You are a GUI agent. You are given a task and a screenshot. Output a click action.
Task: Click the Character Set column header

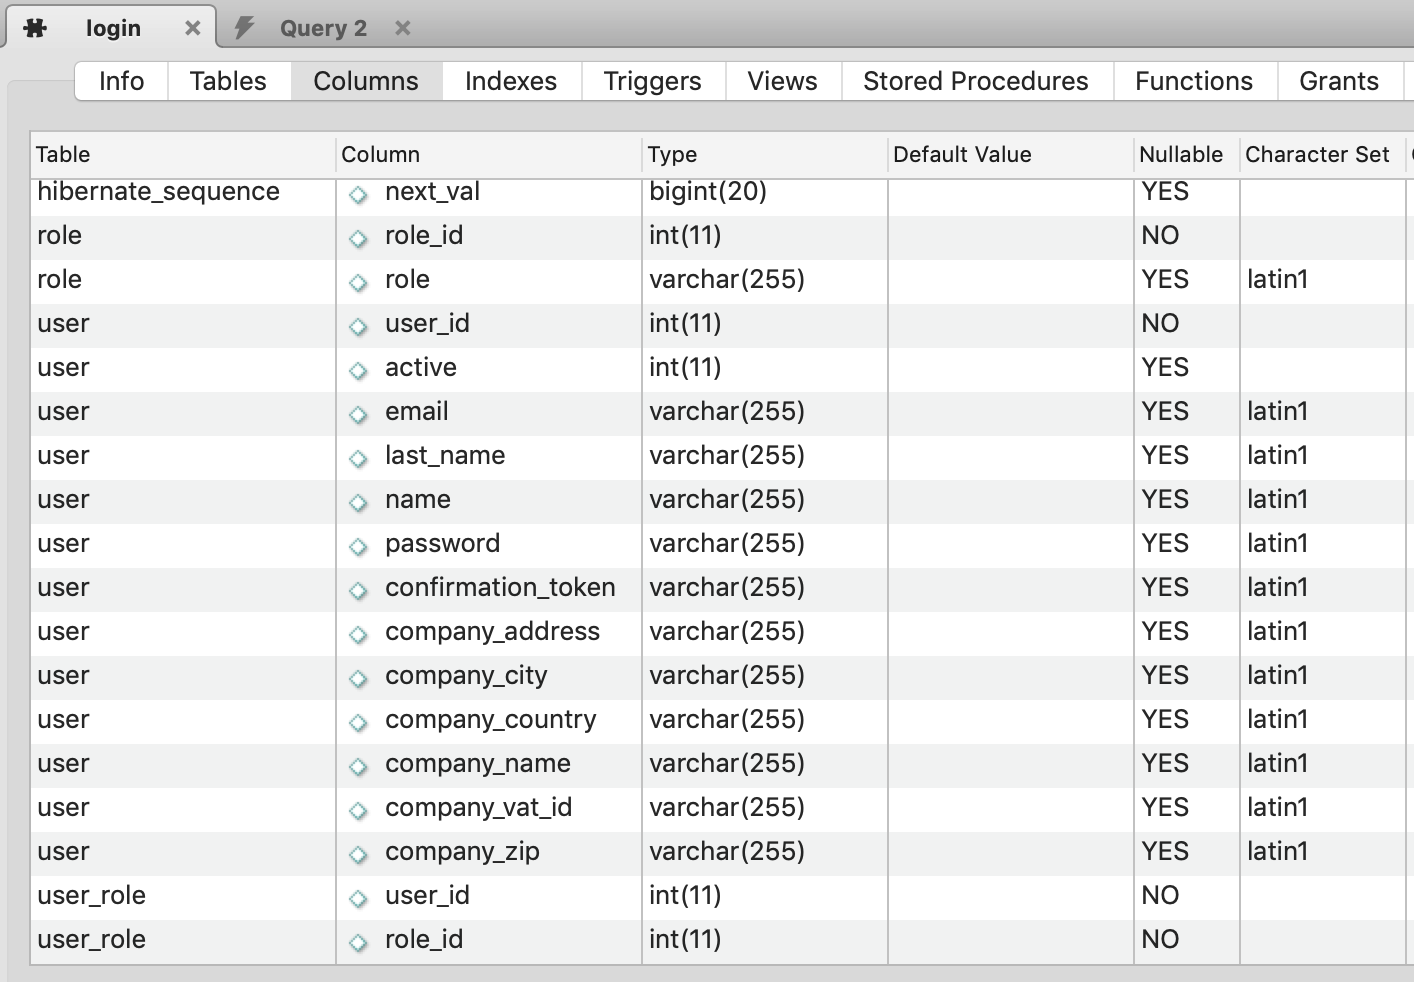pos(1316,155)
